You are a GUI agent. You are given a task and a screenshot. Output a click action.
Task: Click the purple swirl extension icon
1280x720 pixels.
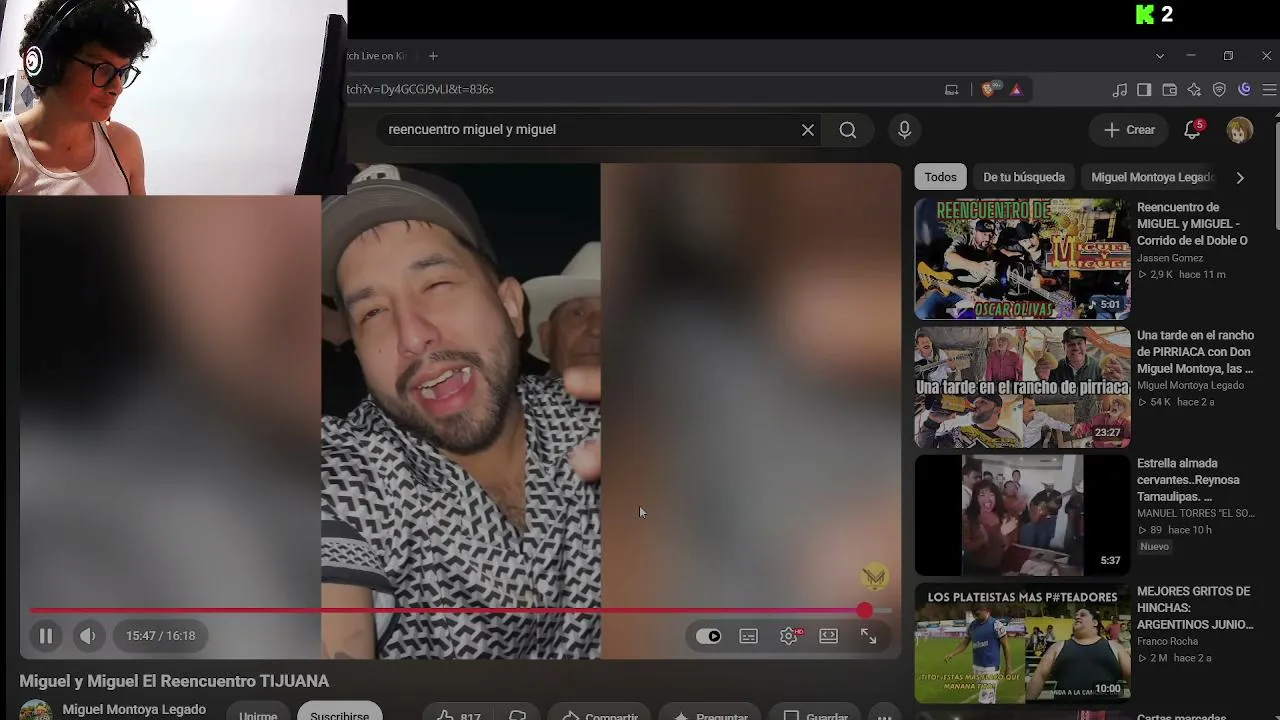tap(1244, 89)
